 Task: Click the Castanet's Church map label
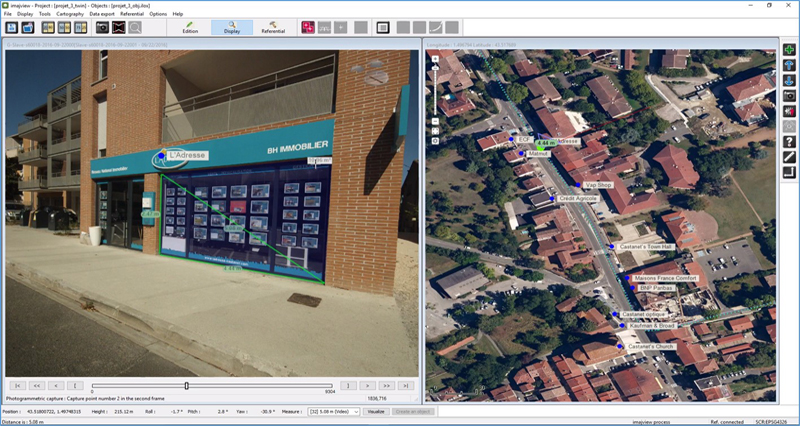coord(651,346)
